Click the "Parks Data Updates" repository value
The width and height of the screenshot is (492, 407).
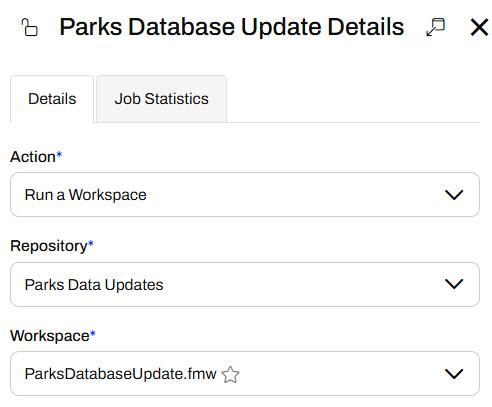[x=94, y=285]
